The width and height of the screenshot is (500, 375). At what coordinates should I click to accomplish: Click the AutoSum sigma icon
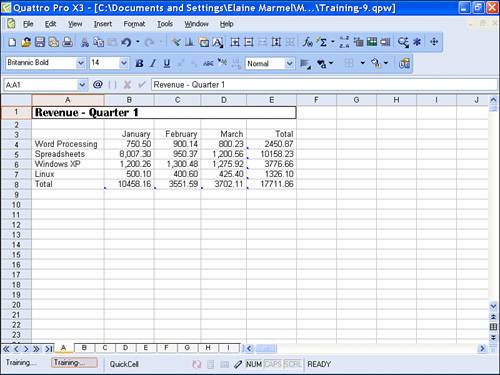click(323, 42)
